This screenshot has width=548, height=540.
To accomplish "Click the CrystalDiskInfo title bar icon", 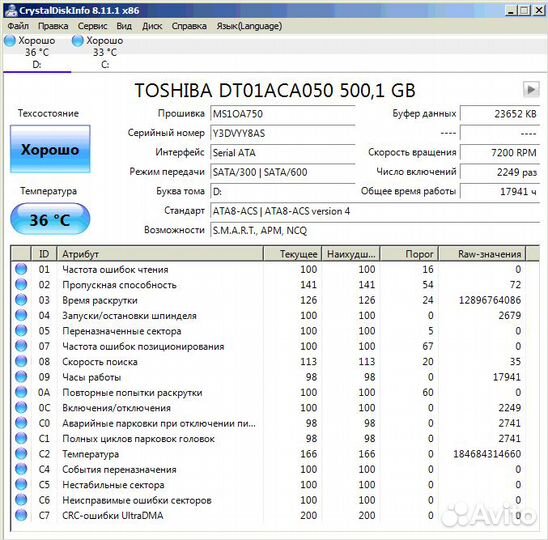I will pos(10,10).
